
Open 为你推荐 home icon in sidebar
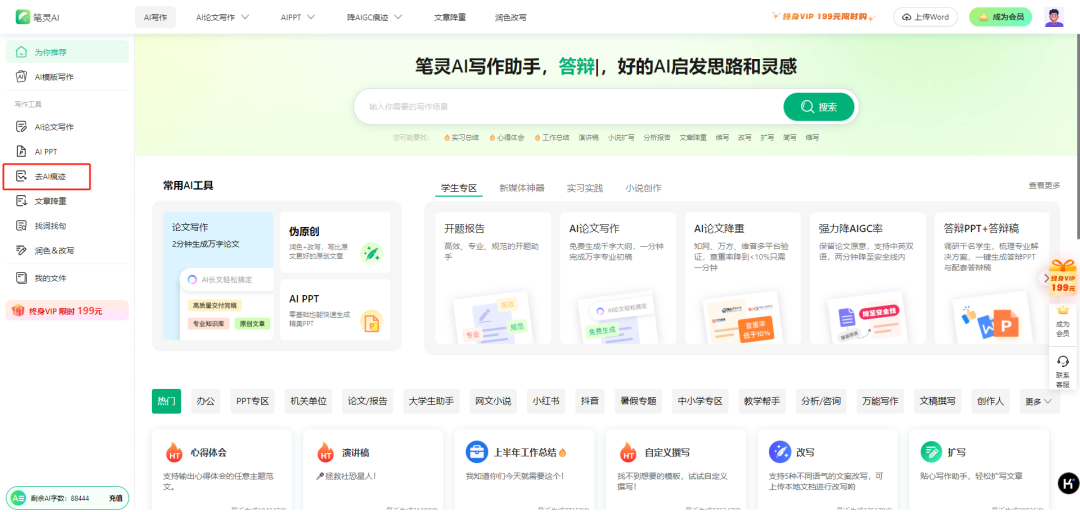click(x=21, y=52)
